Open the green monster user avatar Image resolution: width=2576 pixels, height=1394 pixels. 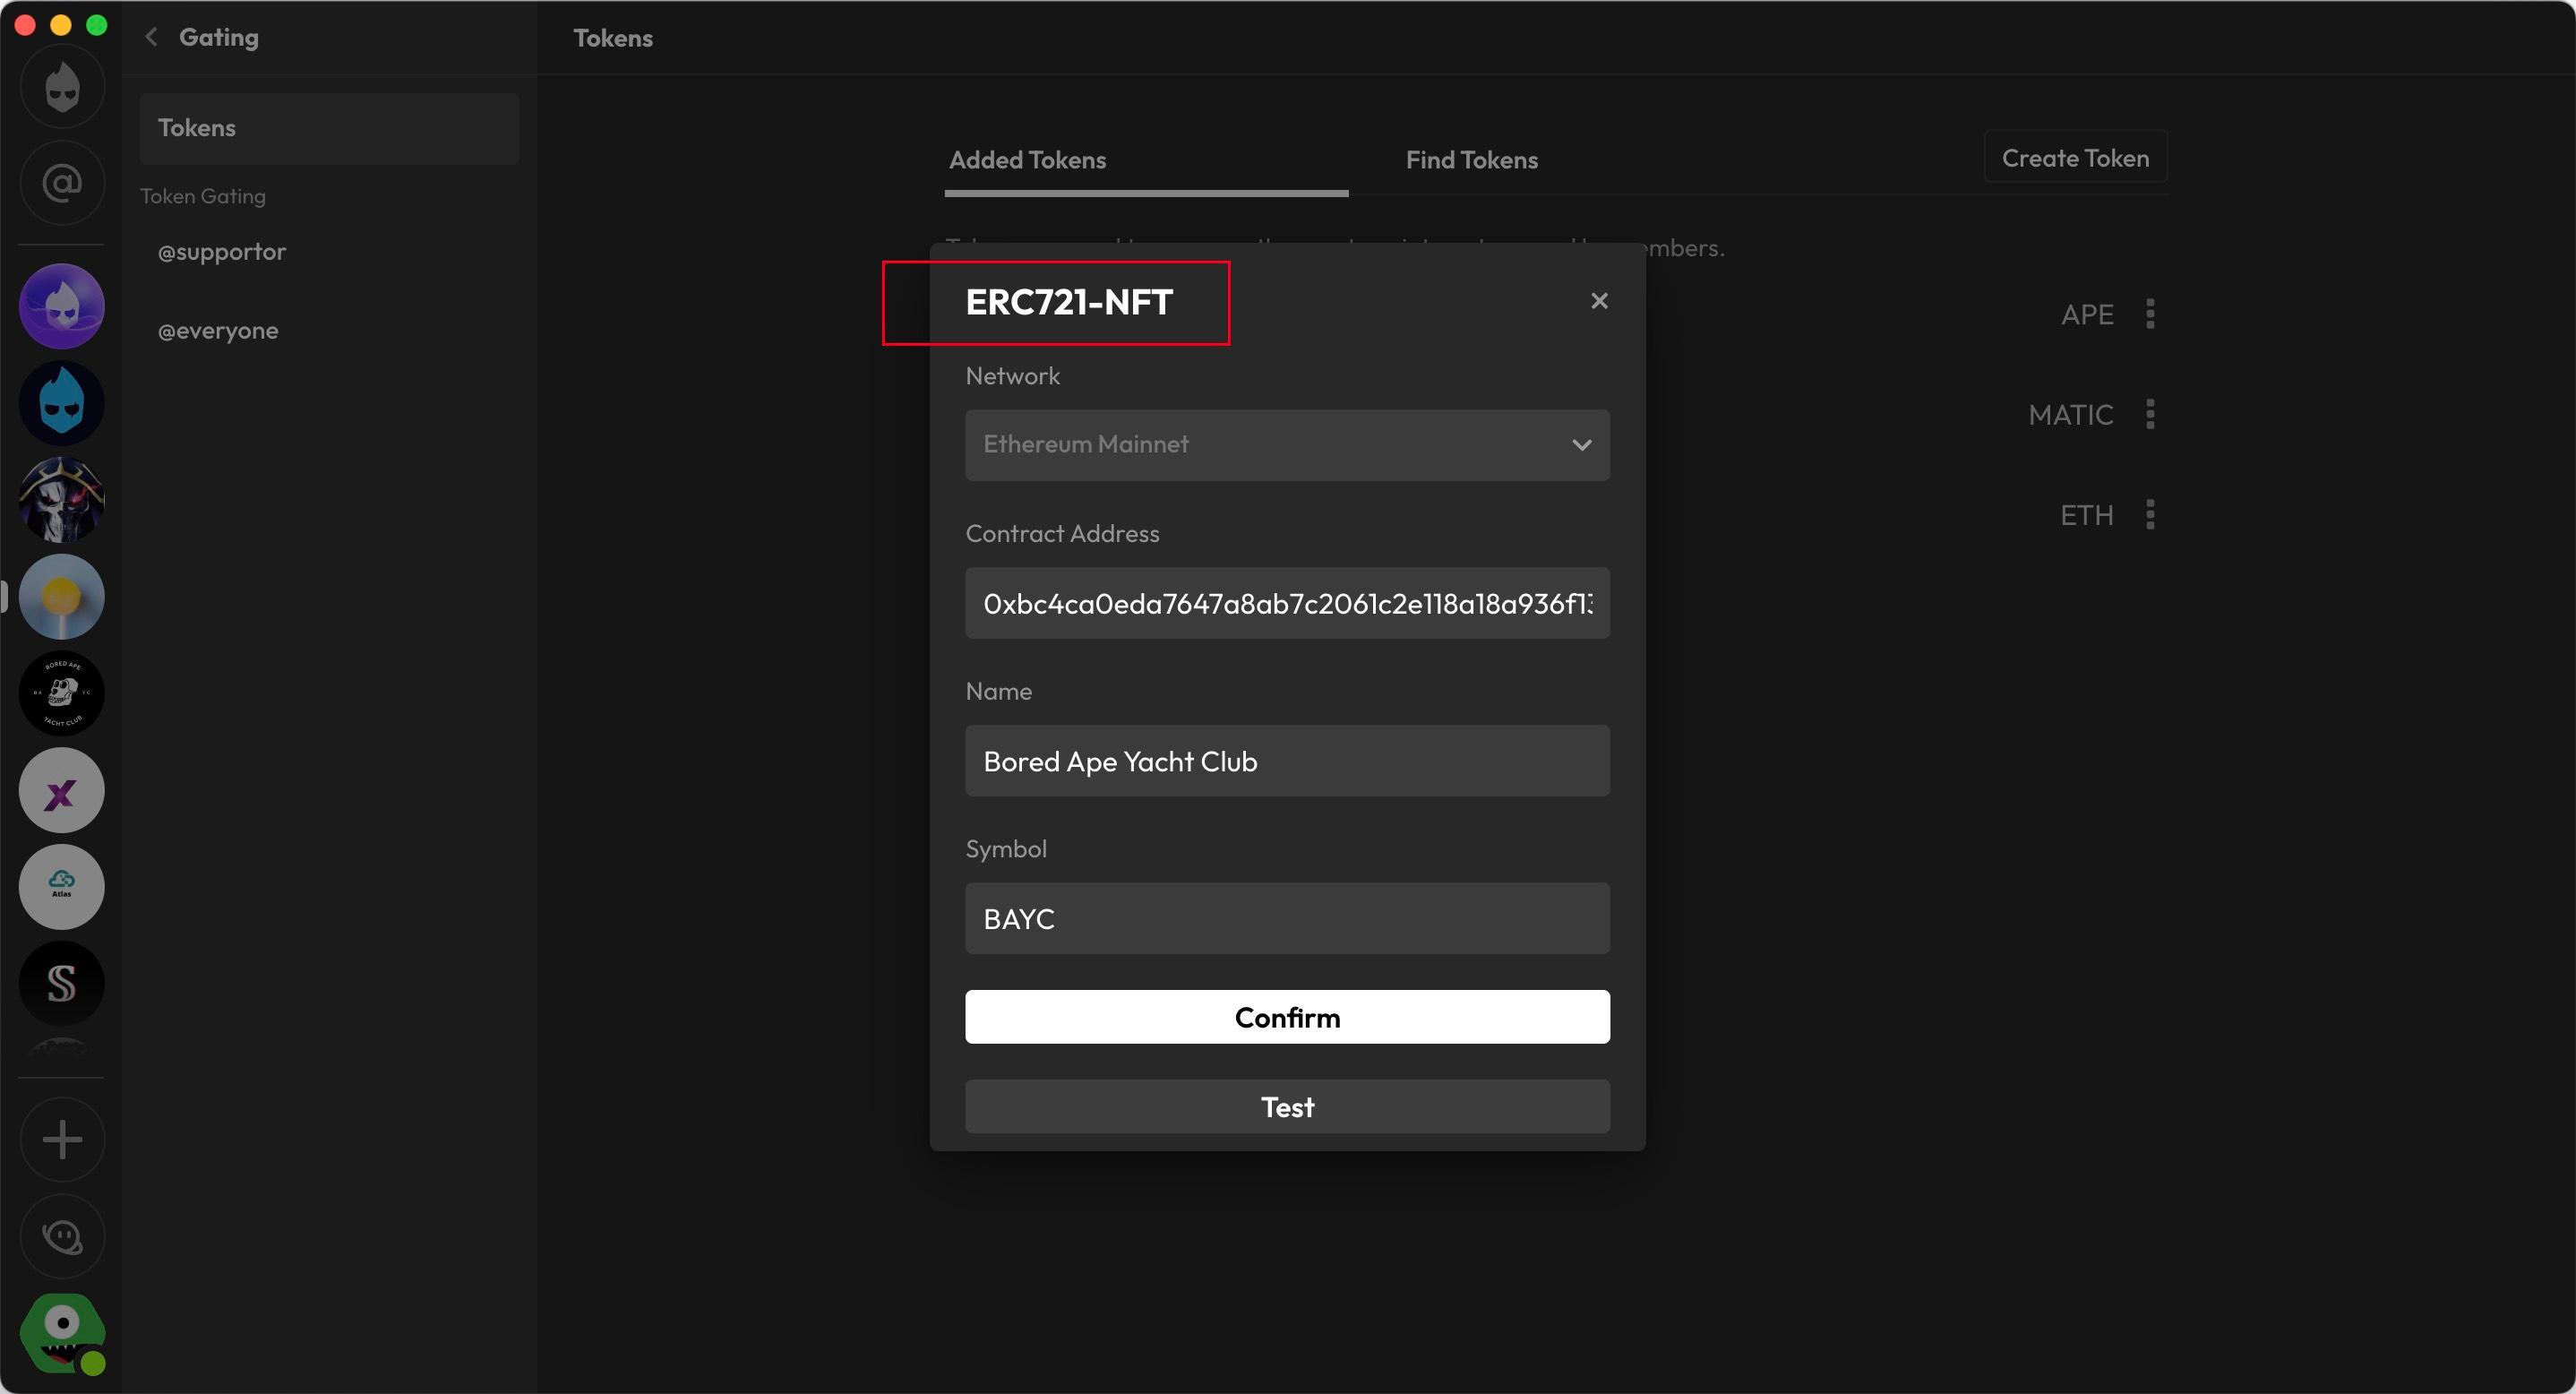62,1334
